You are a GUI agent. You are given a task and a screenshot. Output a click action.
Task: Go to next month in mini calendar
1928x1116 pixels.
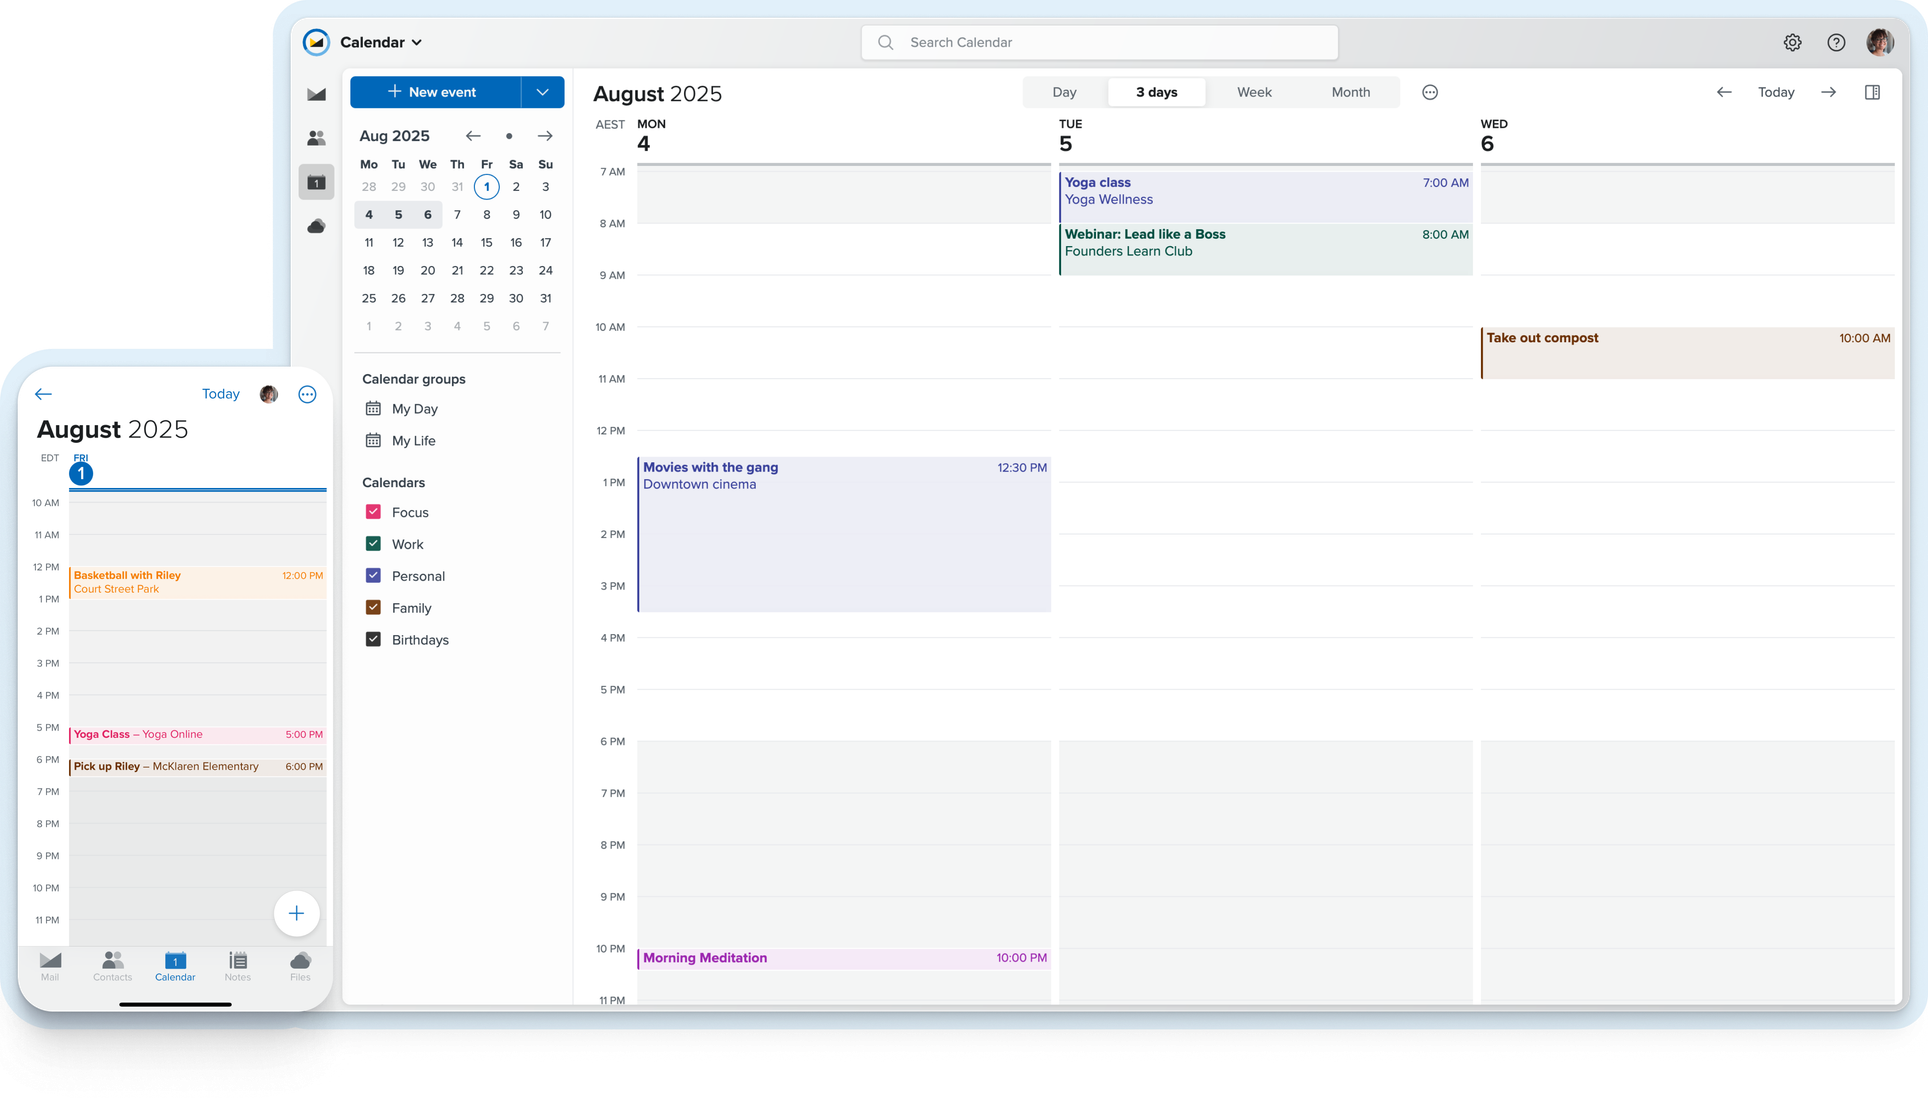click(x=545, y=136)
